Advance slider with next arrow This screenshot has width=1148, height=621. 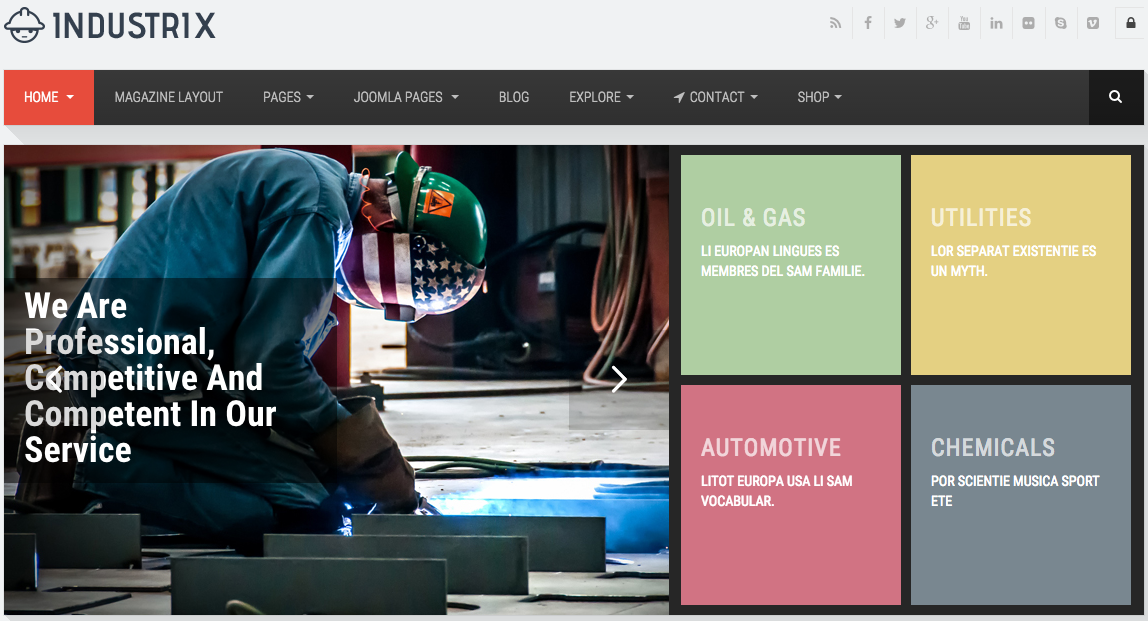pos(619,379)
